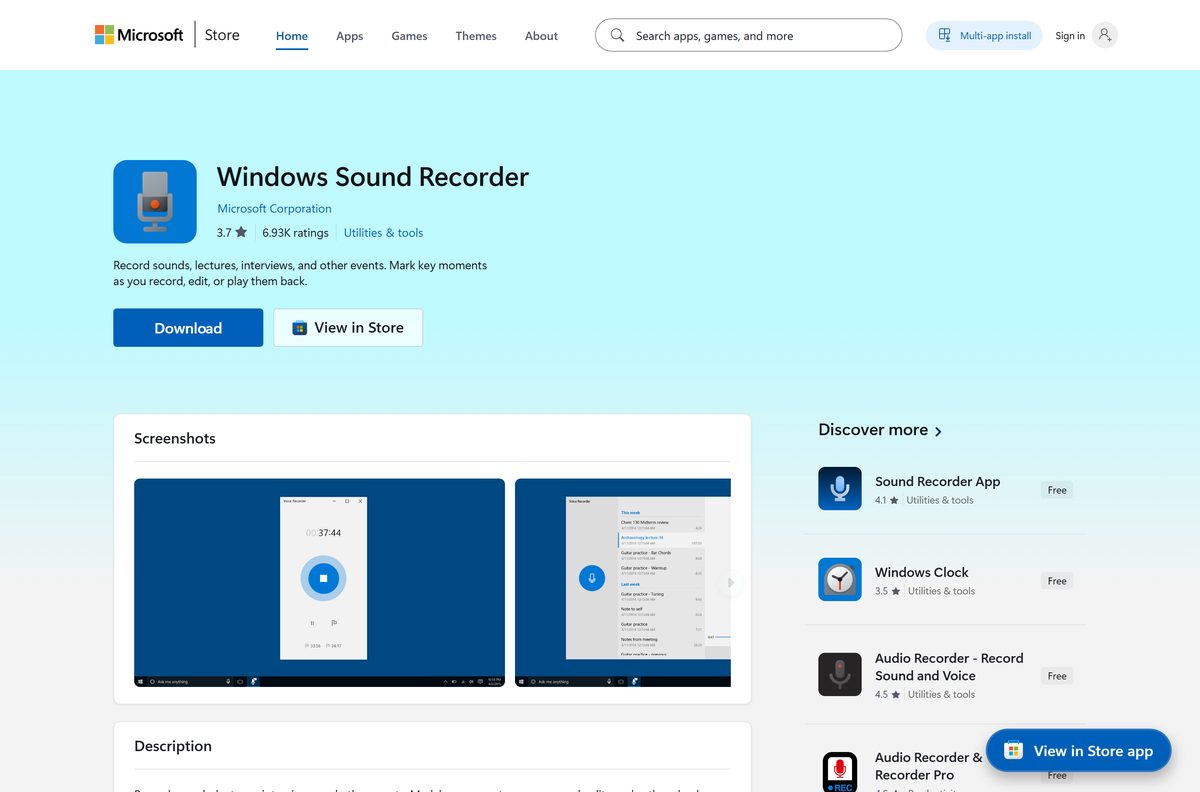
Task: Open Windows Clock listing title
Action: (x=921, y=572)
